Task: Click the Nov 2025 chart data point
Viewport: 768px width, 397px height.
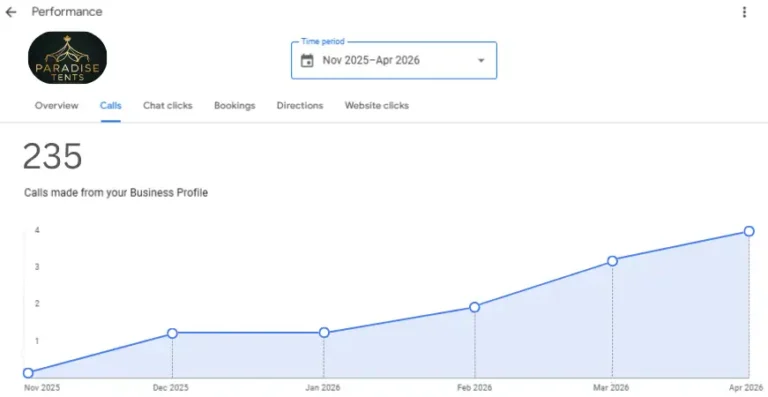Action: [x=28, y=373]
